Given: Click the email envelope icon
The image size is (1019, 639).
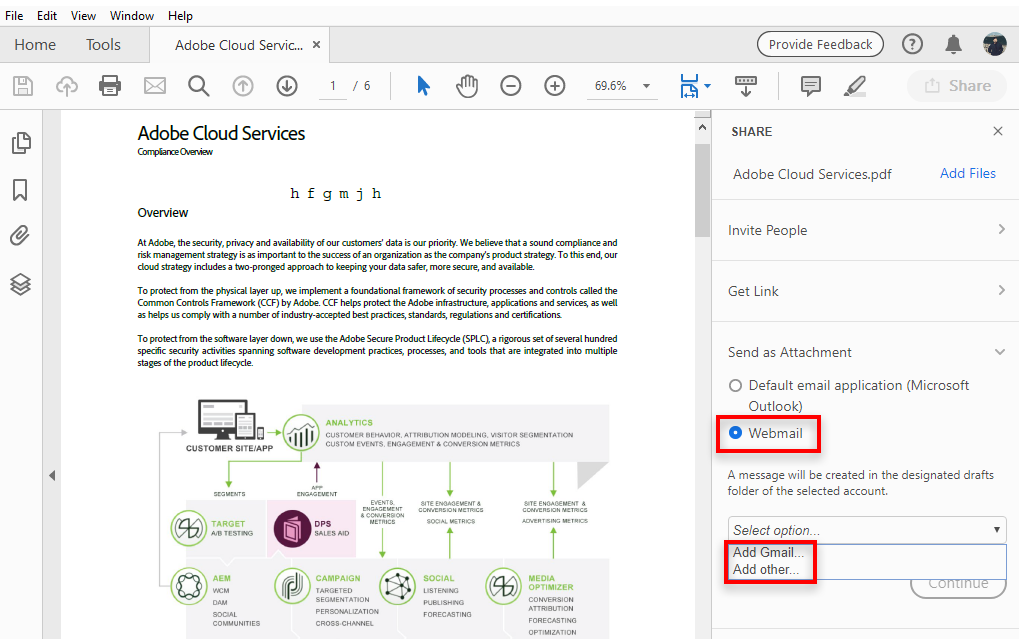Looking at the screenshot, I should pyautogui.click(x=155, y=86).
